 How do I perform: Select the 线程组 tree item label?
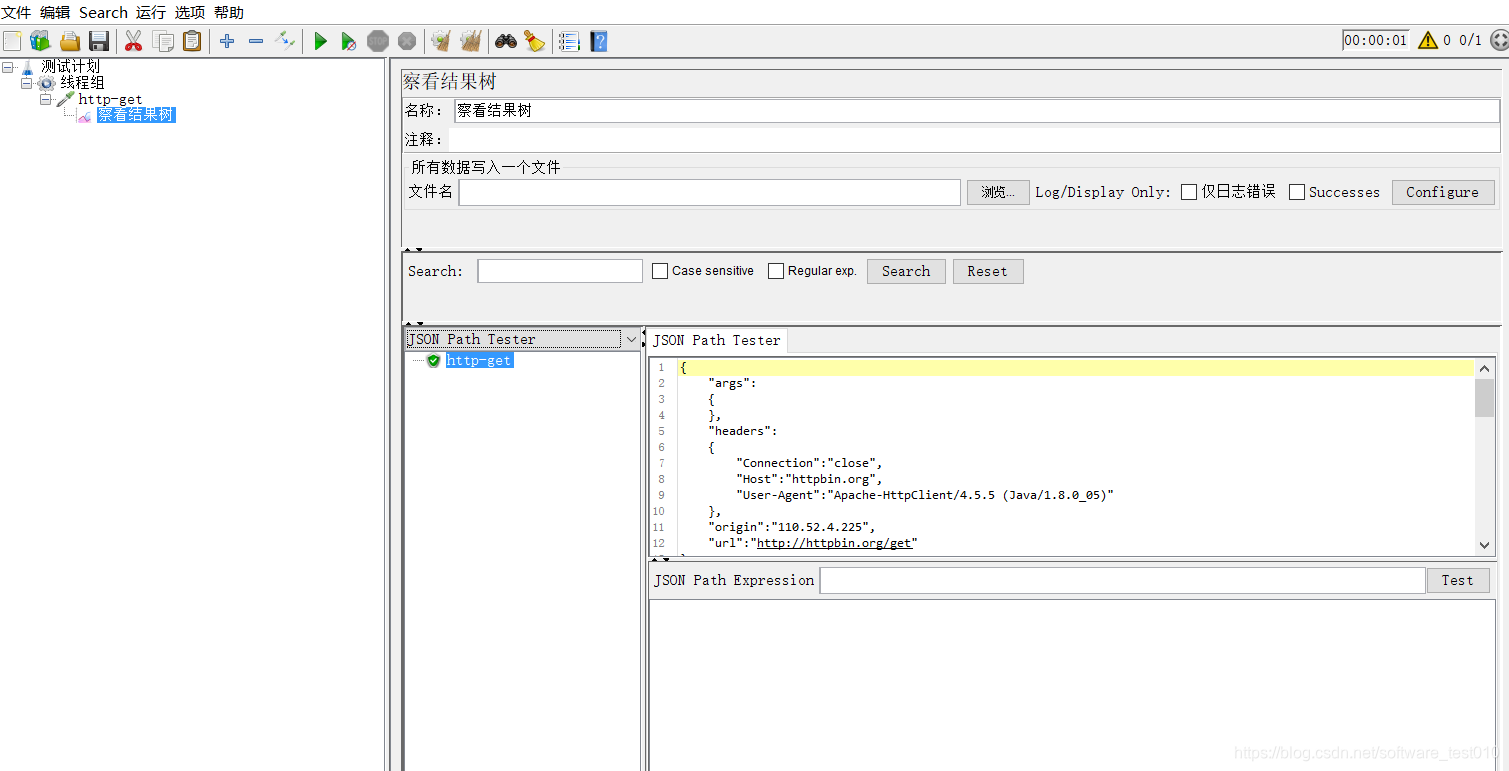click(82, 83)
